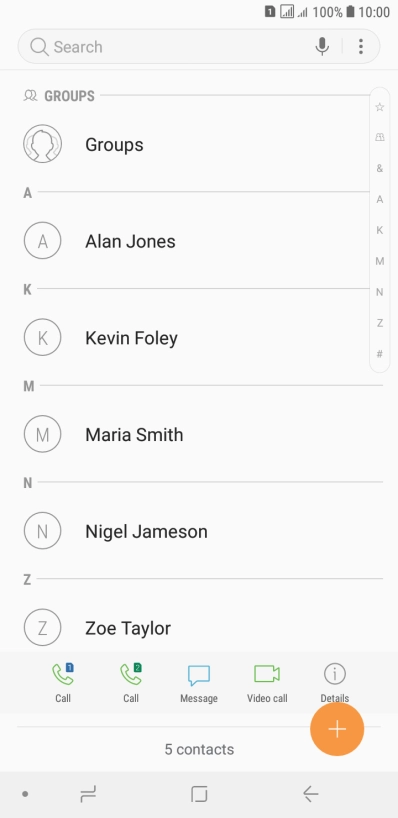
Task: Open Maria Smith contact
Action: [x=199, y=434]
